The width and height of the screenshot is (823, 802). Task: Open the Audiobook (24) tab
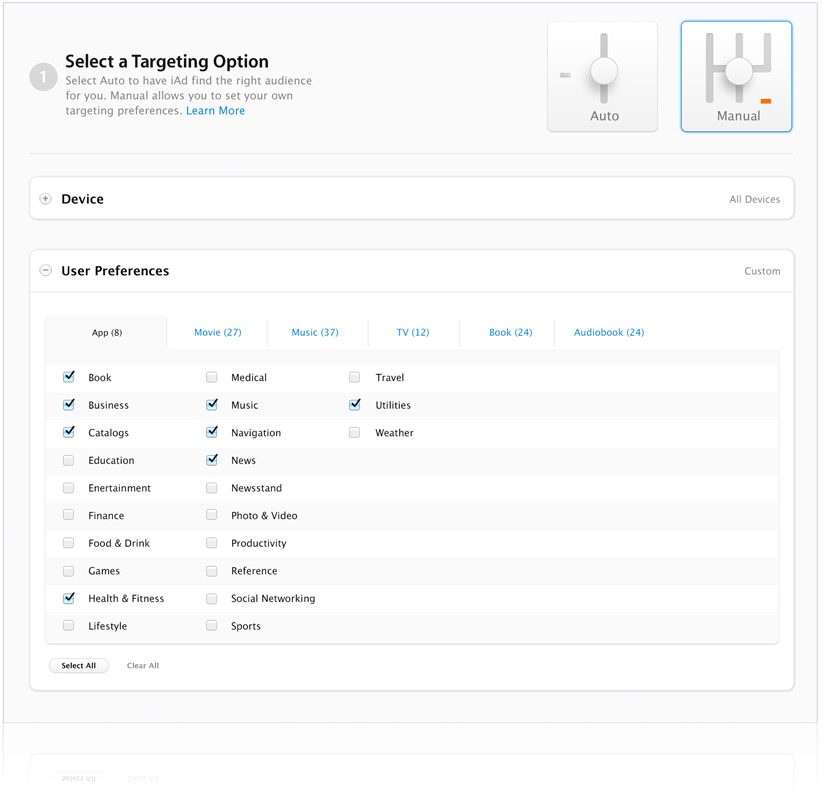pyautogui.click(x=608, y=332)
